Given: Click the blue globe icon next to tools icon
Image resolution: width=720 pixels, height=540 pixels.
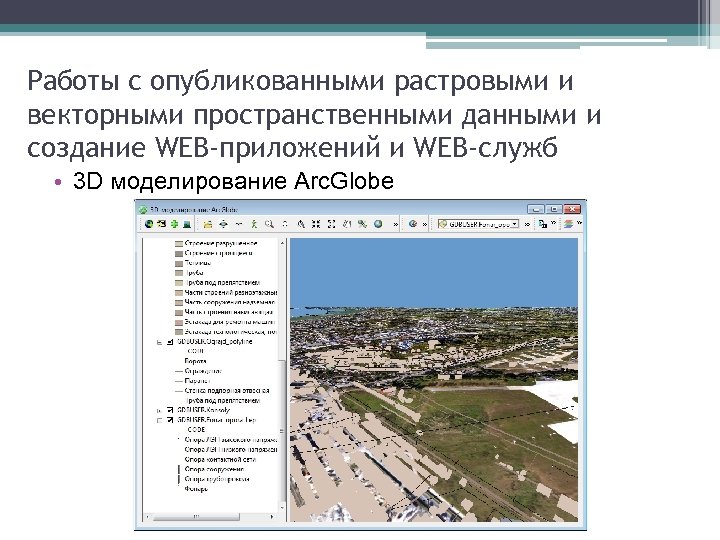Looking at the screenshot, I should tap(378, 224).
